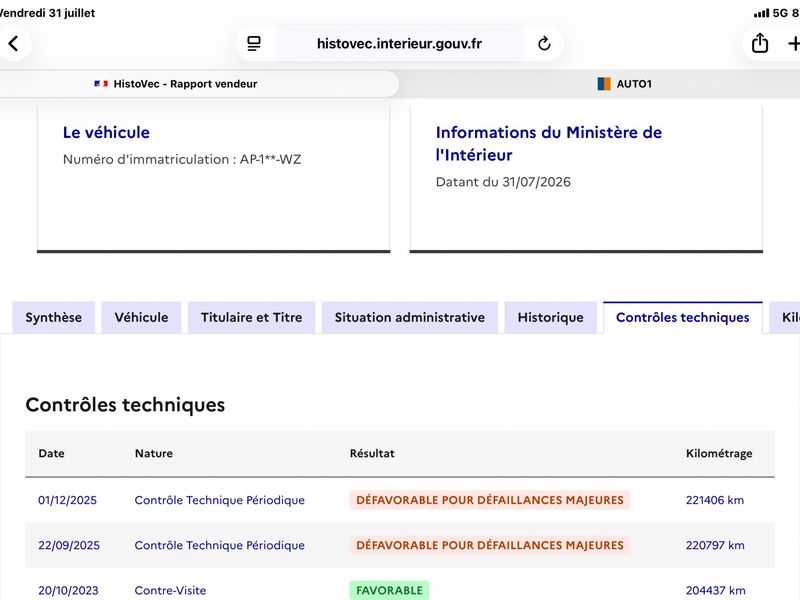
Task: Switch to HistoVec - Rapport vendeur browser tab
Action: pyautogui.click(x=199, y=84)
